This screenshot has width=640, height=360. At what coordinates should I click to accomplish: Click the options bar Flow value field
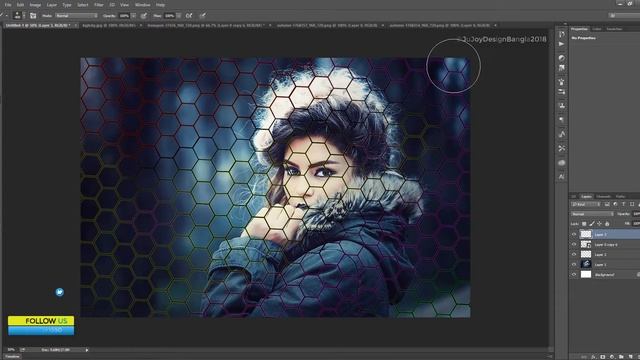point(169,16)
